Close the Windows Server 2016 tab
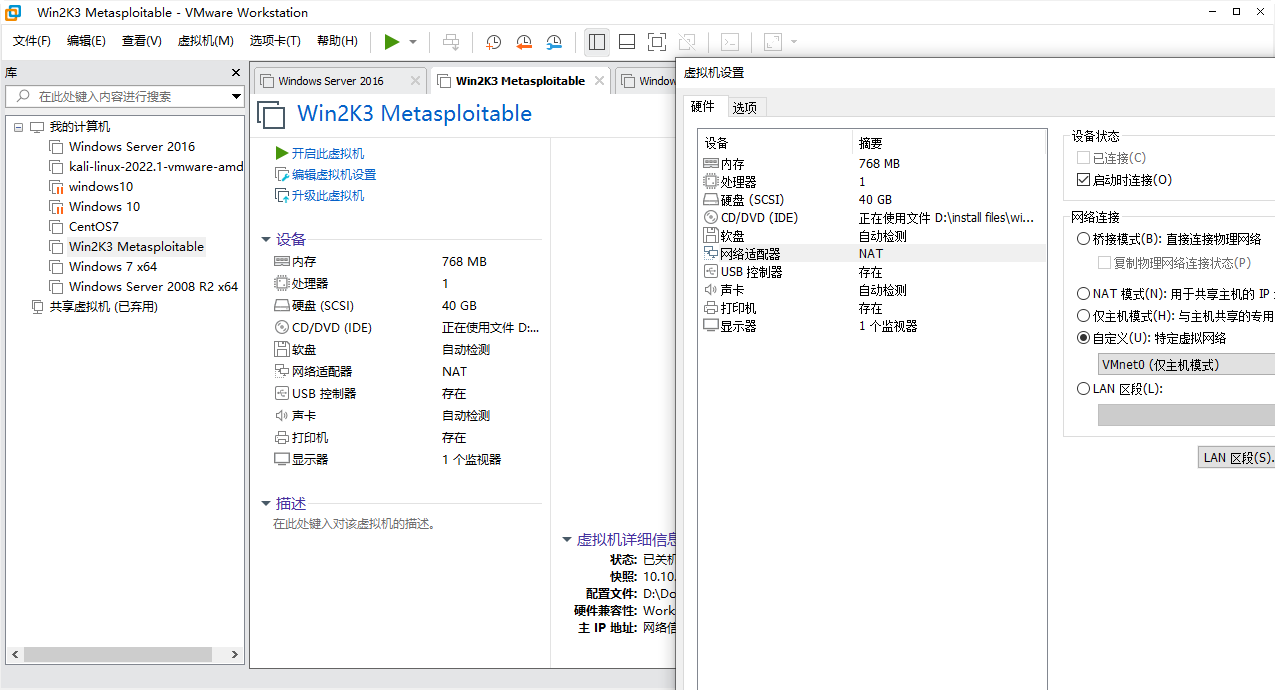Screen dimensions: 1275x690 (x=414, y=81)
